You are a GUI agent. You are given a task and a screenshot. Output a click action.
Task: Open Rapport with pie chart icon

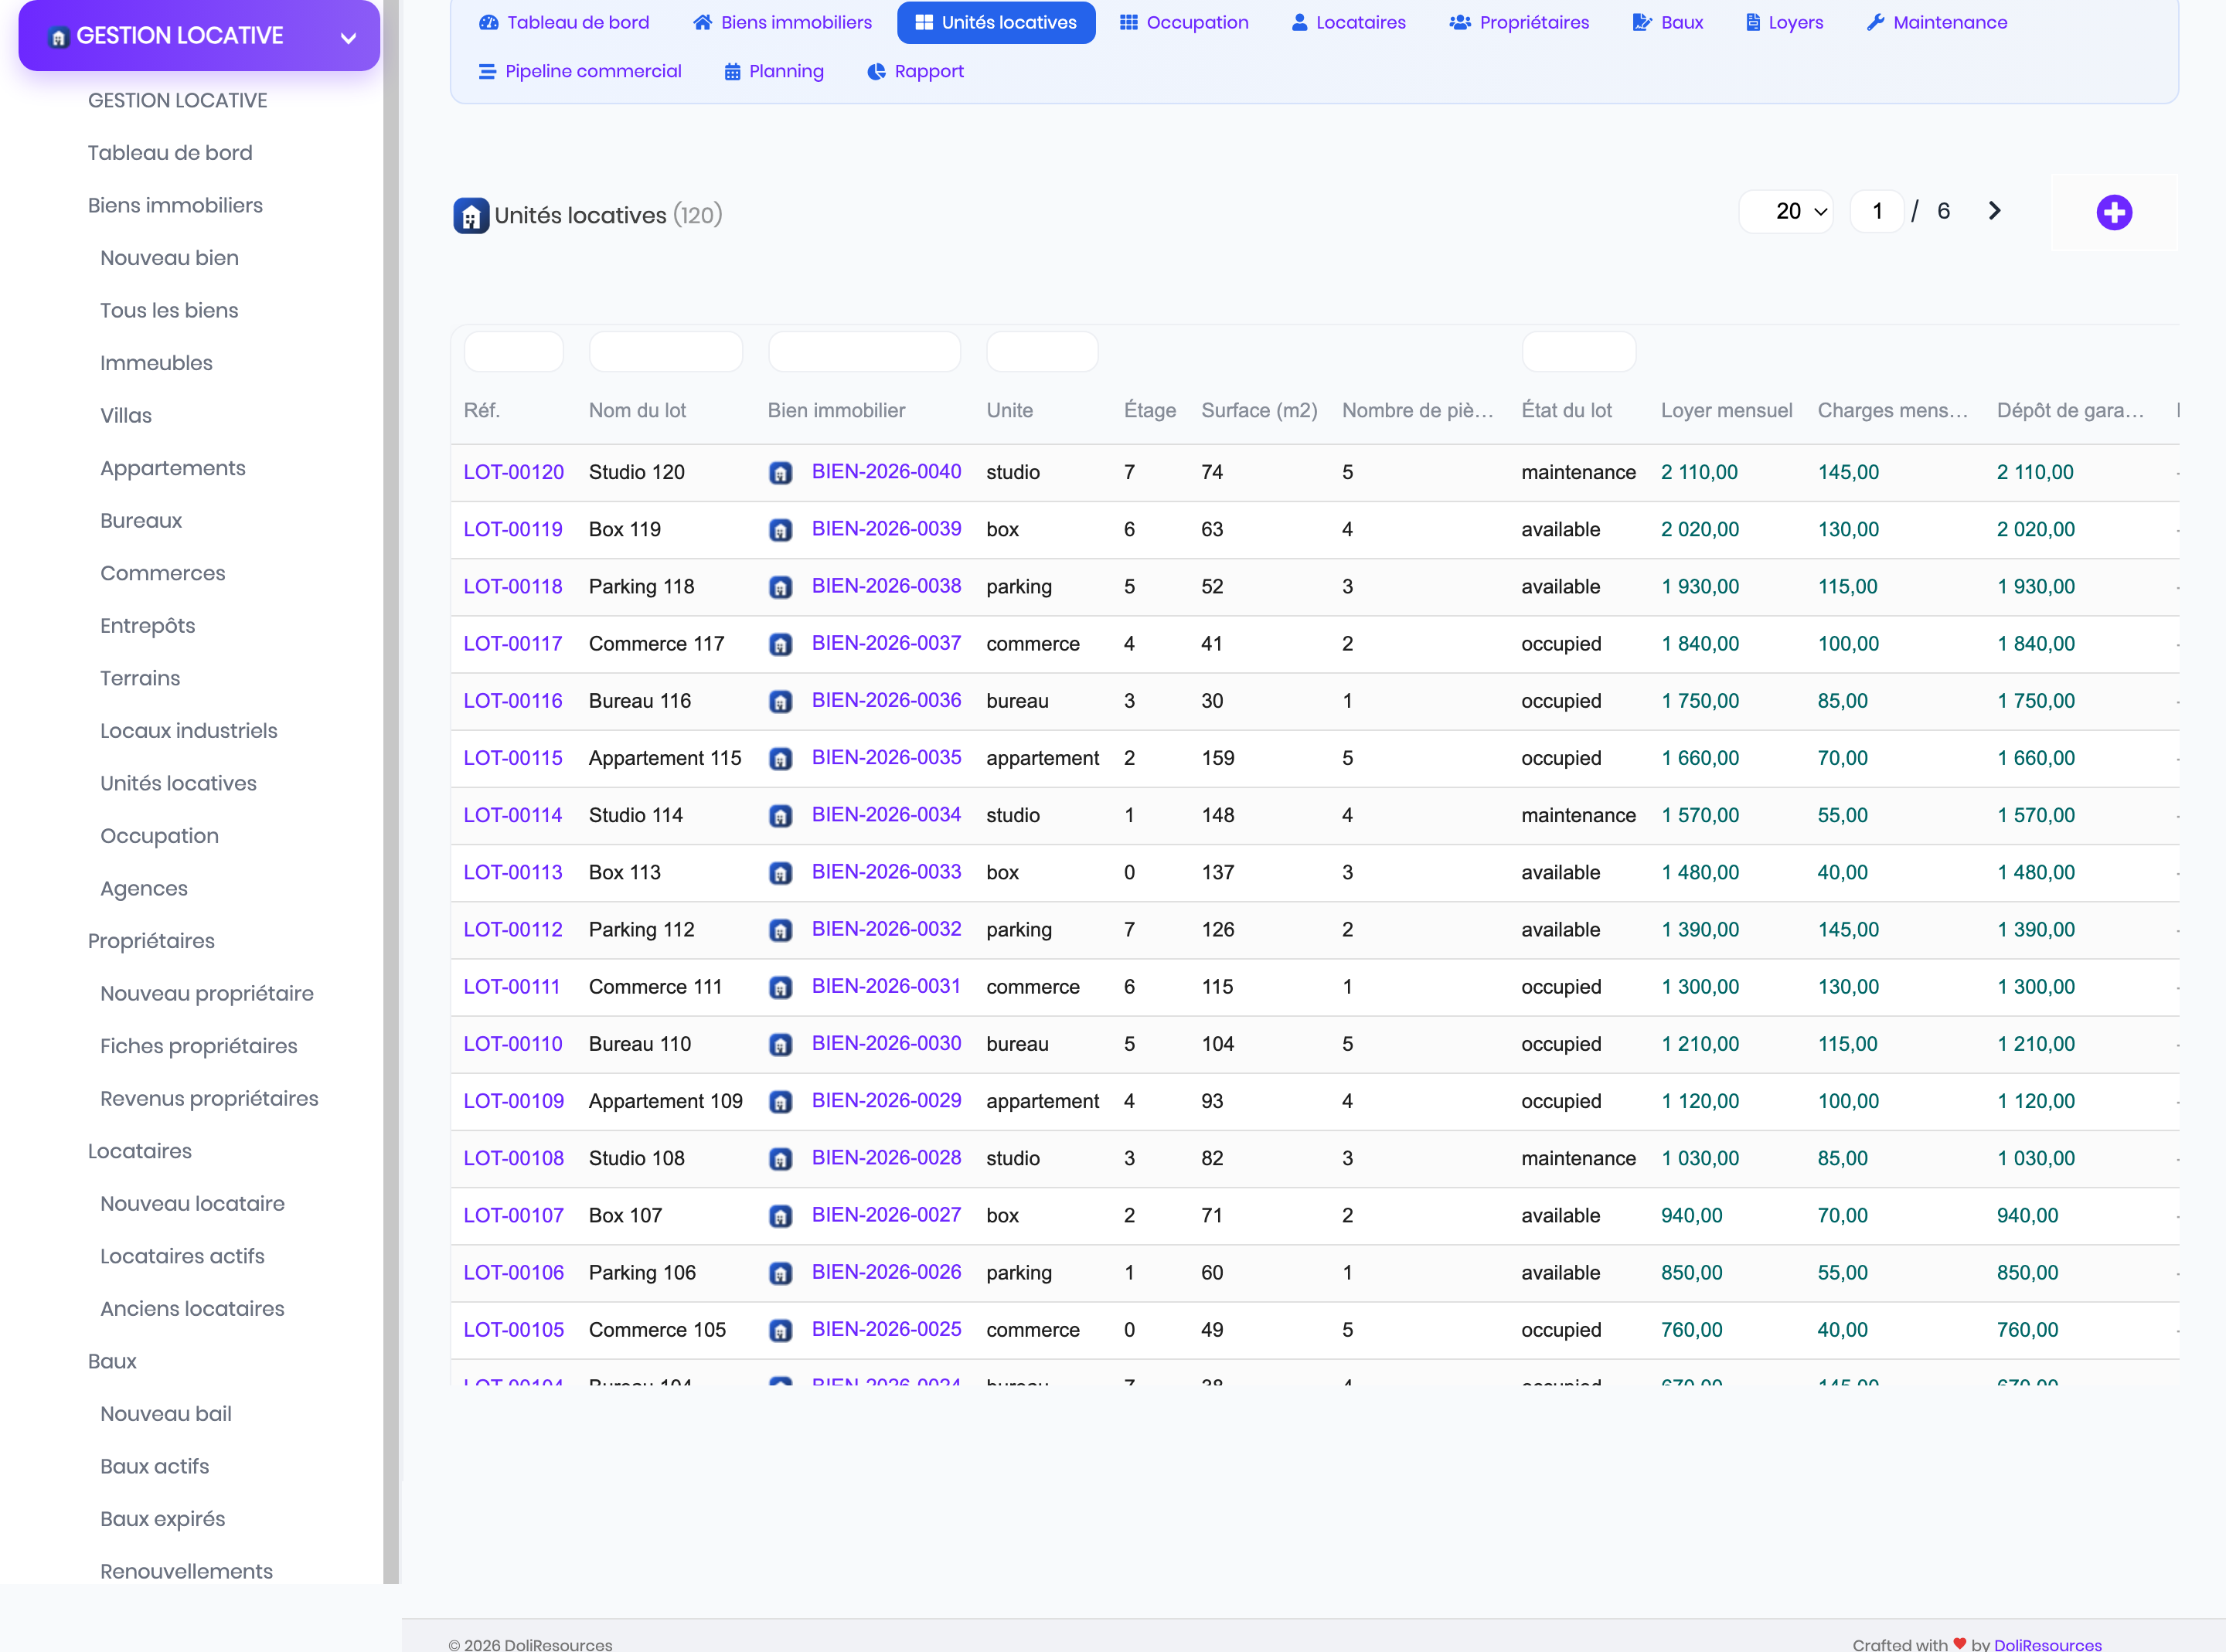pyautogui.click(x=915, y=71)
